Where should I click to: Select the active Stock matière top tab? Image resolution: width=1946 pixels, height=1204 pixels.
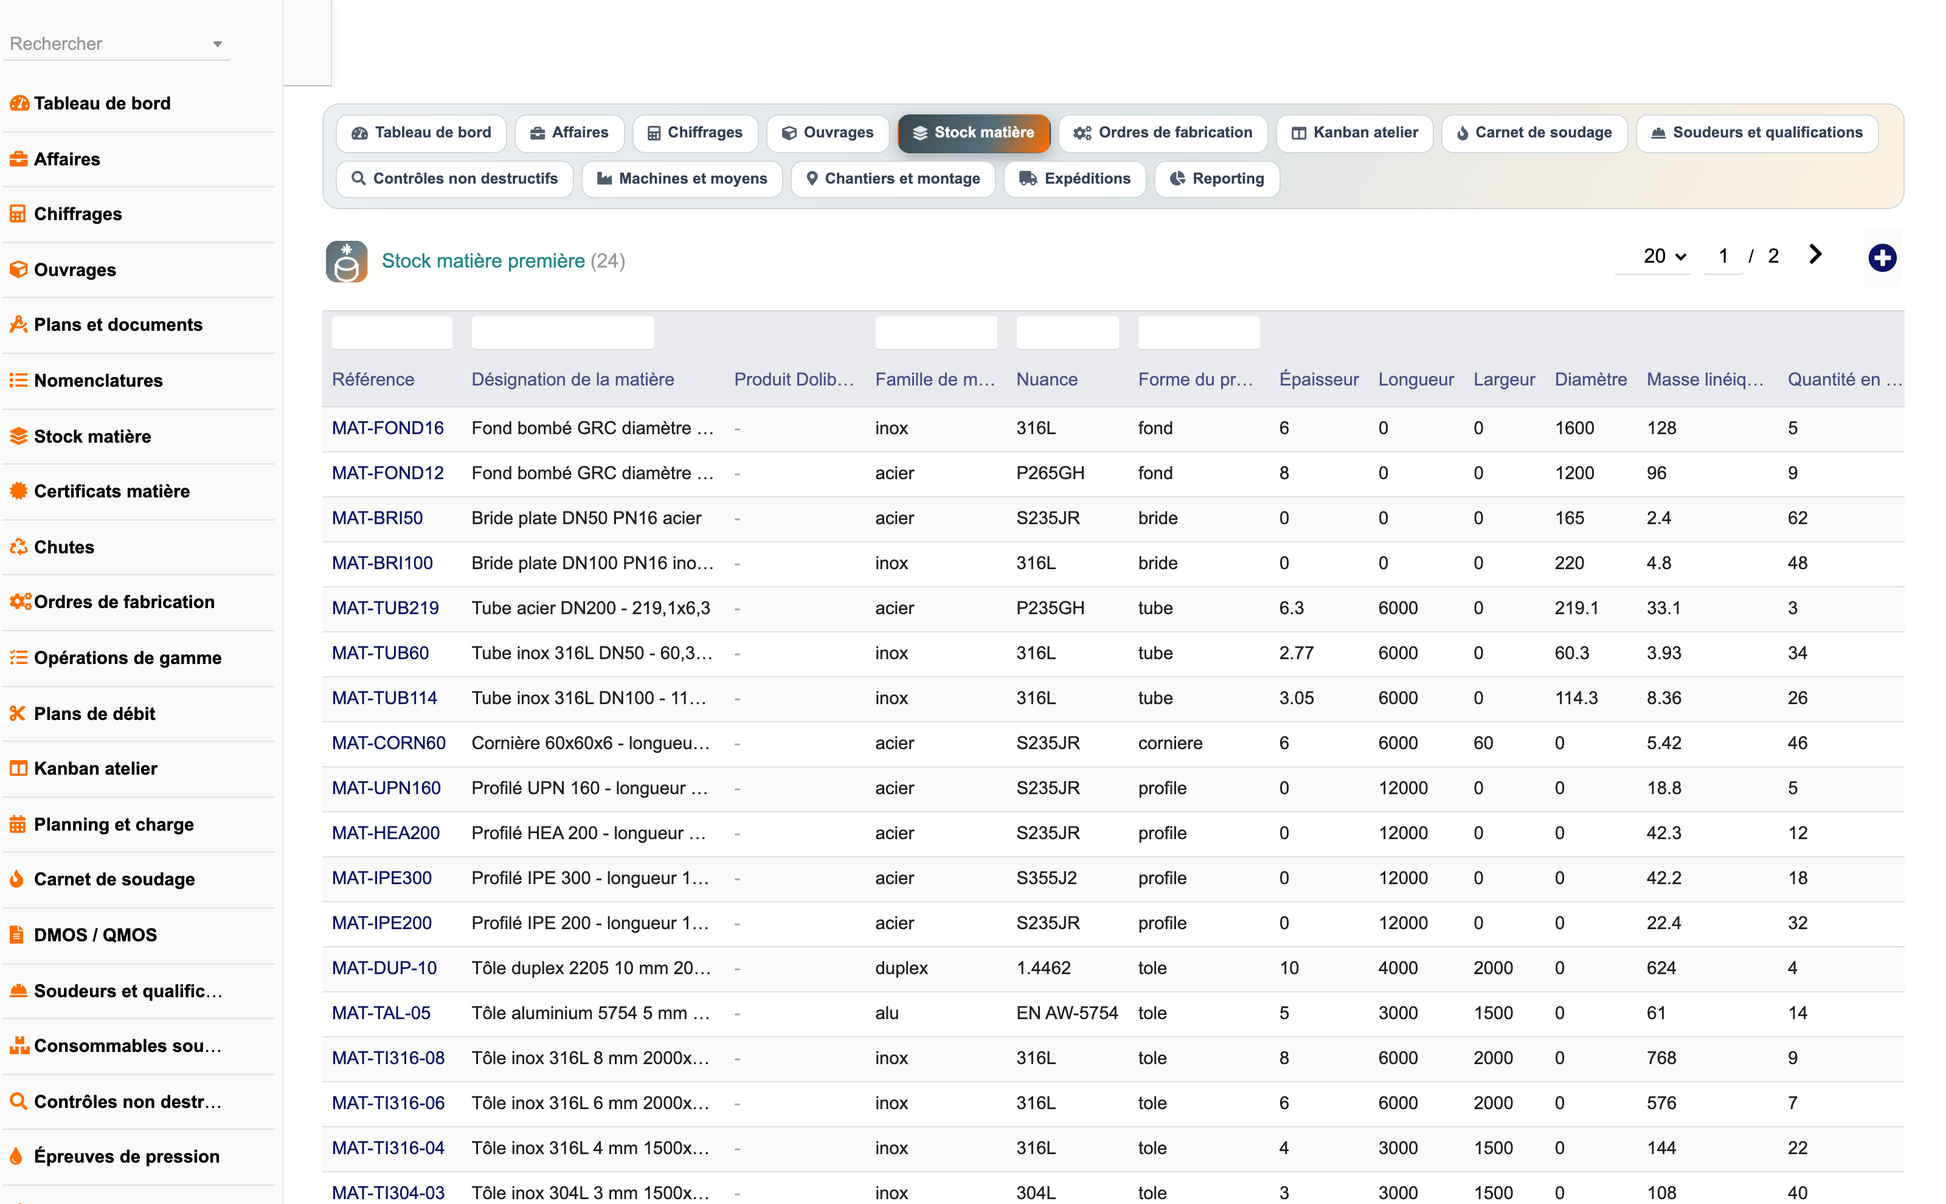[x=974, y=133]
